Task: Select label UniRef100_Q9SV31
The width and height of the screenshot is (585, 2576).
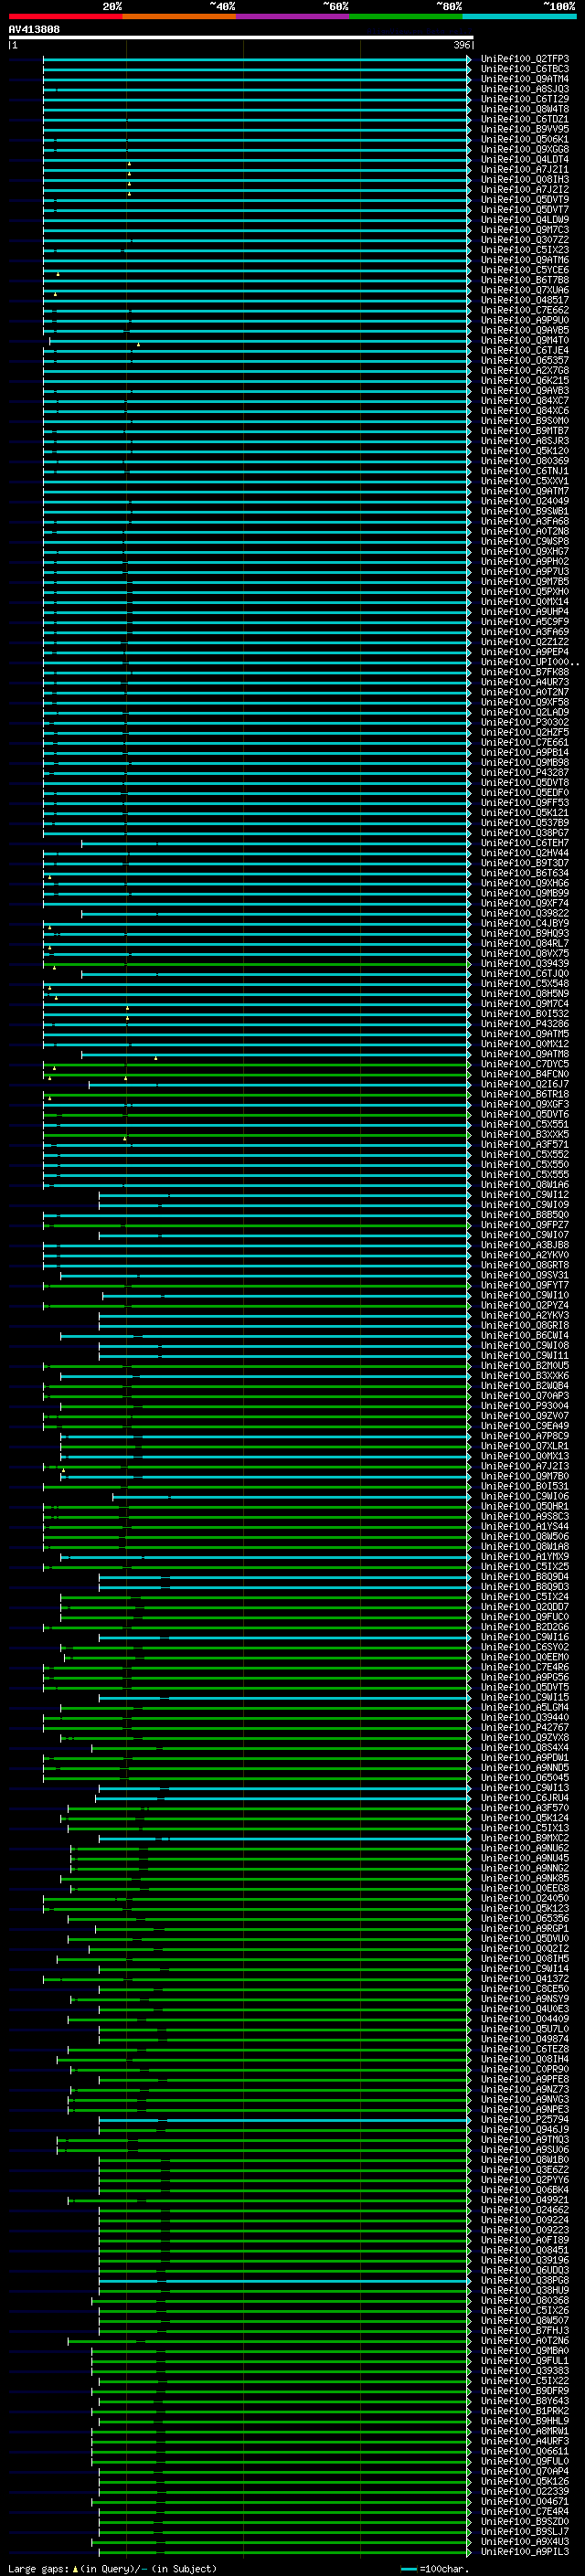Action: coord(525,1275)
